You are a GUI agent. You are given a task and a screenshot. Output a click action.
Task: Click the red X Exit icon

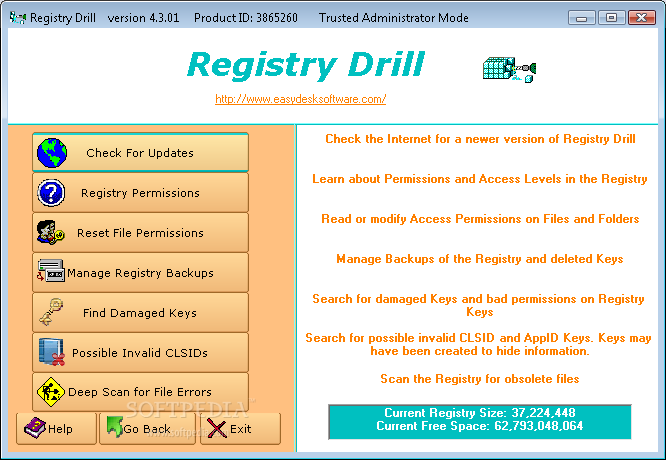pos(217,428)
